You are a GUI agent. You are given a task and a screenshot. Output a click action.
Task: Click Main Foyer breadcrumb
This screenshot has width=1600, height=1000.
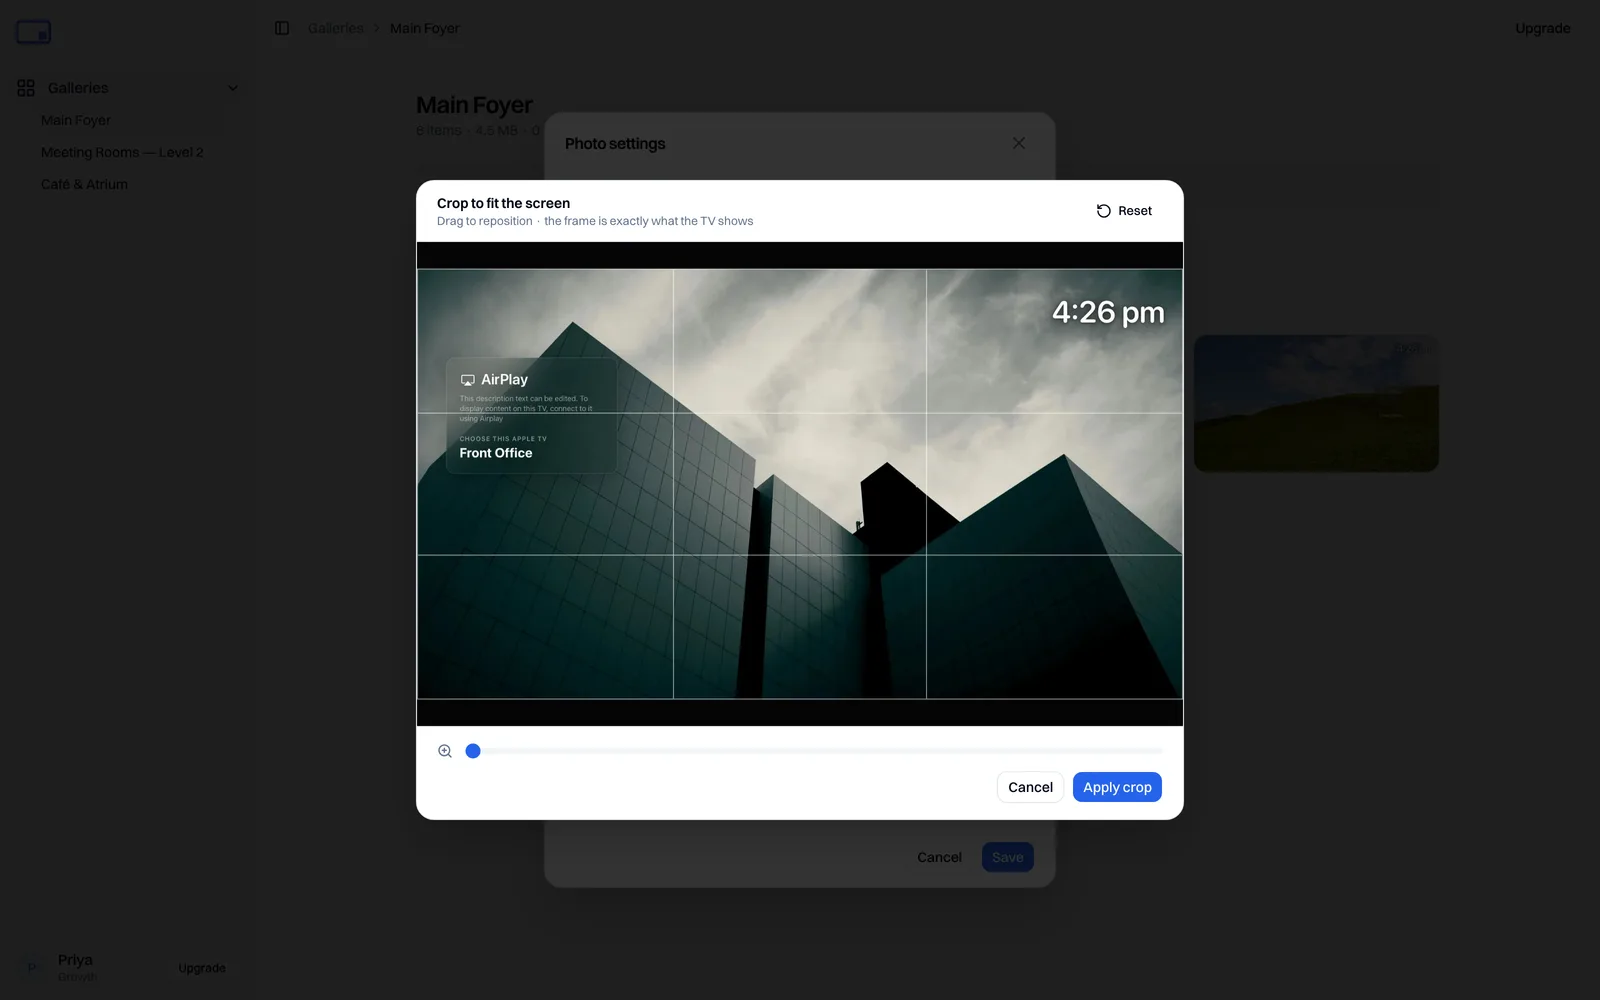(x=425, y=28)
